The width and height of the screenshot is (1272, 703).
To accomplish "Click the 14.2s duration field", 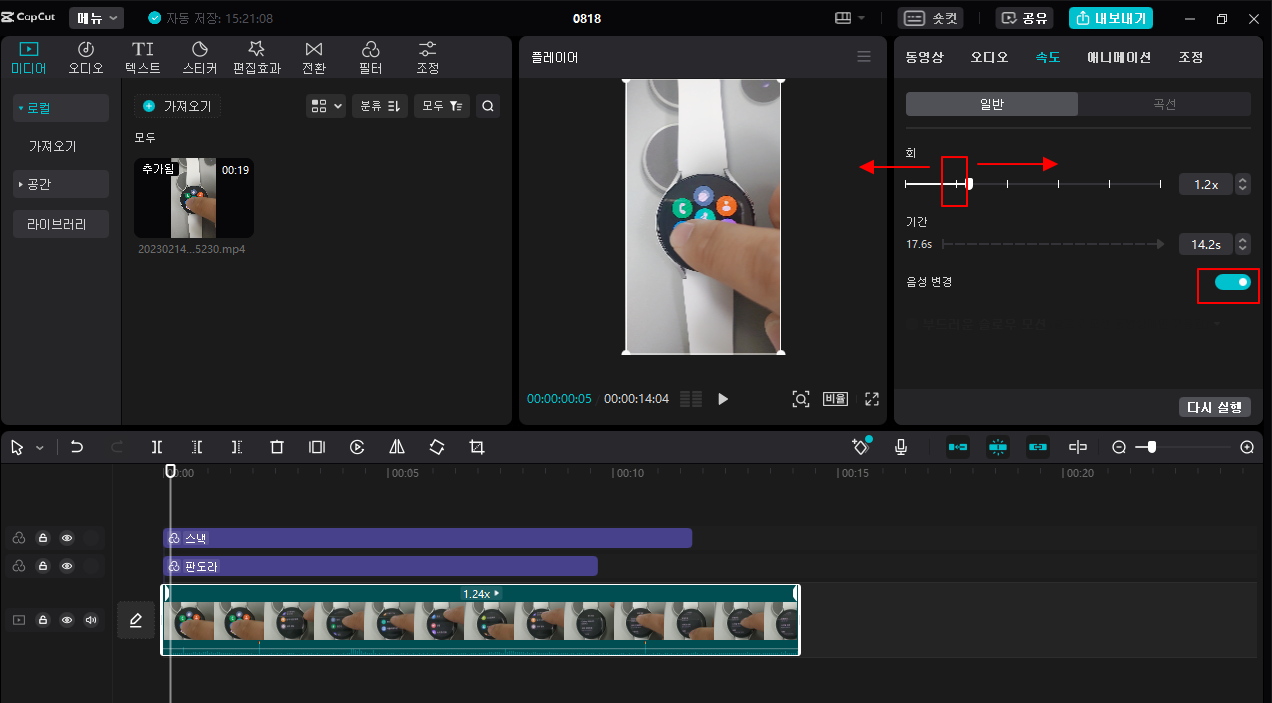I will [1206, 244].
